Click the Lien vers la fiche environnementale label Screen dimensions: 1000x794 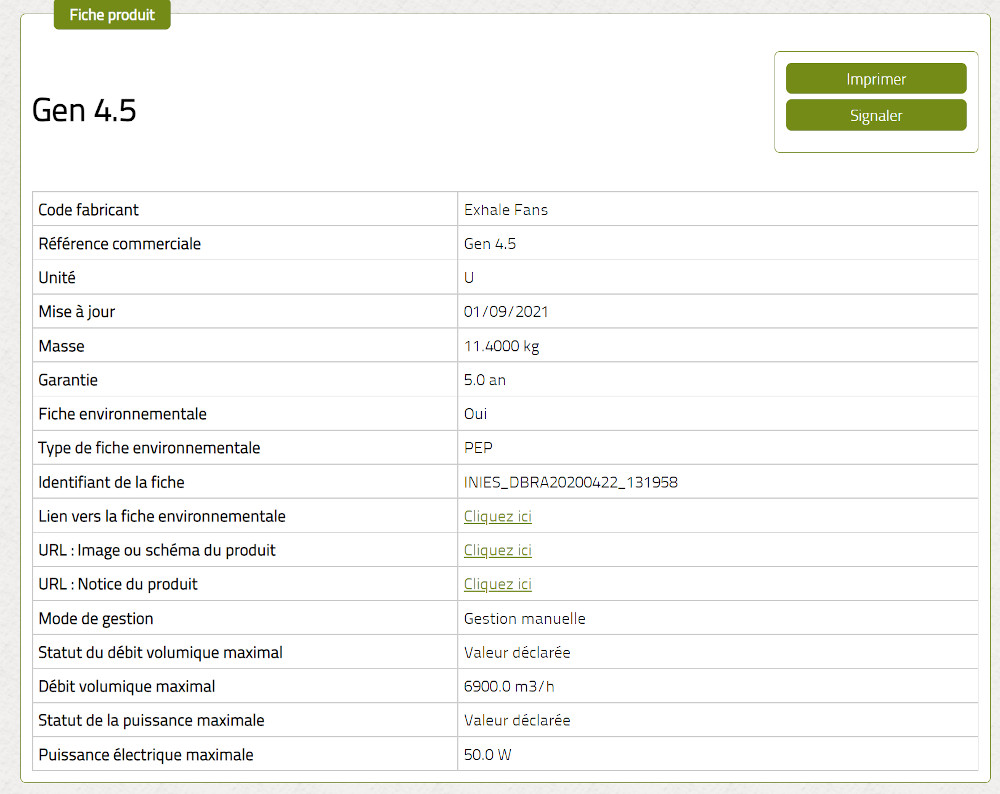click(162, 516)
